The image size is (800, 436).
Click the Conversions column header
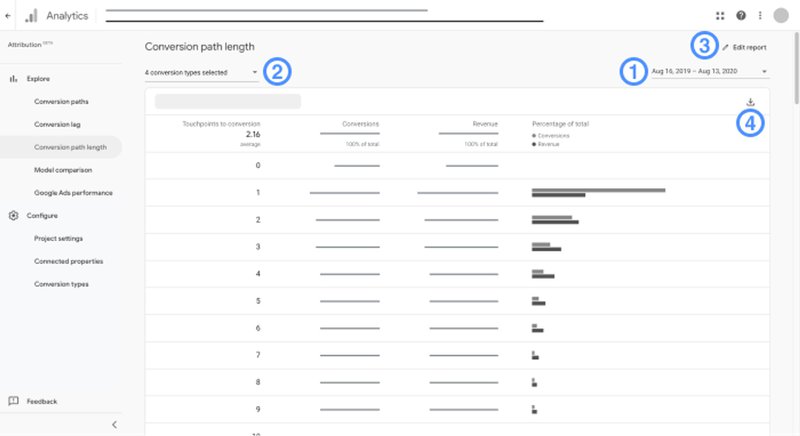(360, 124)
